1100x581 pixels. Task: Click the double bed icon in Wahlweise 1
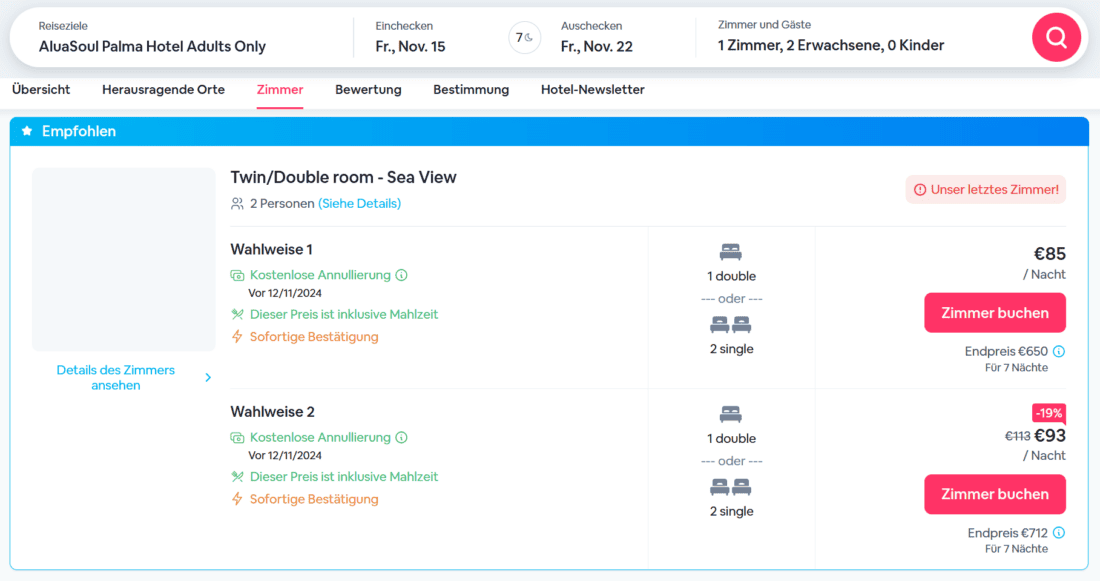[x=731, y=252]
